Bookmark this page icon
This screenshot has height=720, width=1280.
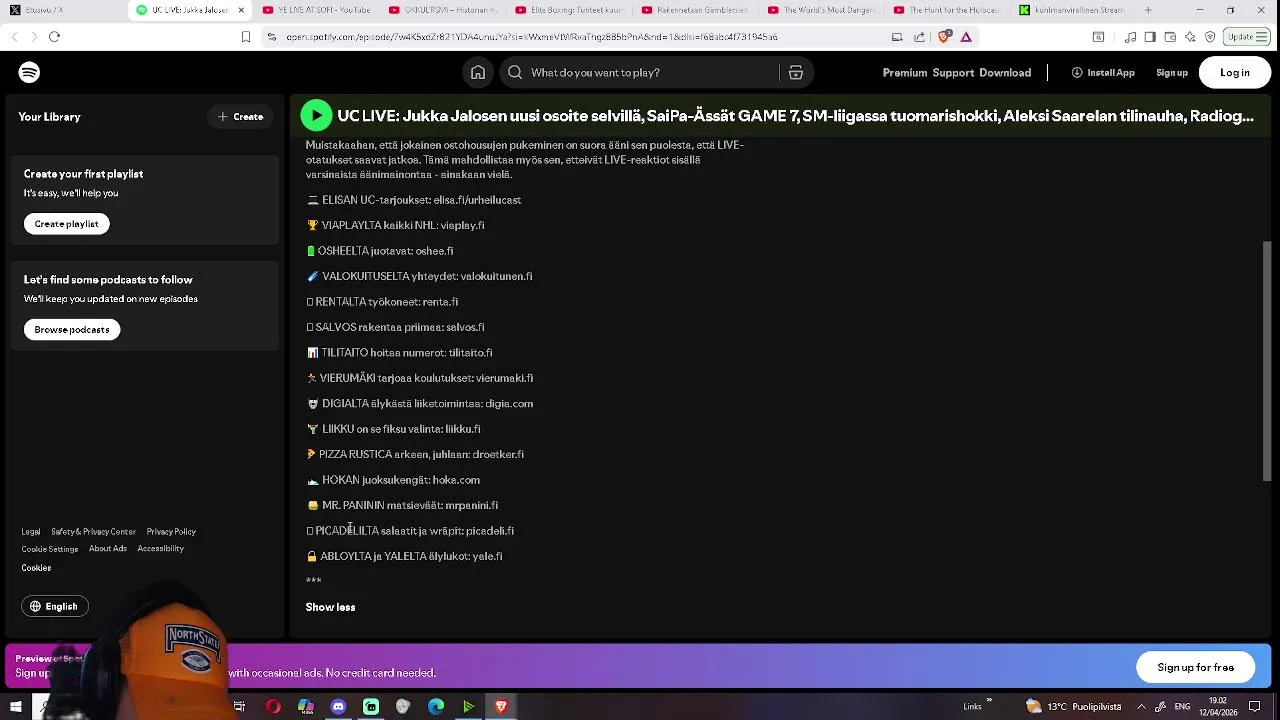[246, 37]
